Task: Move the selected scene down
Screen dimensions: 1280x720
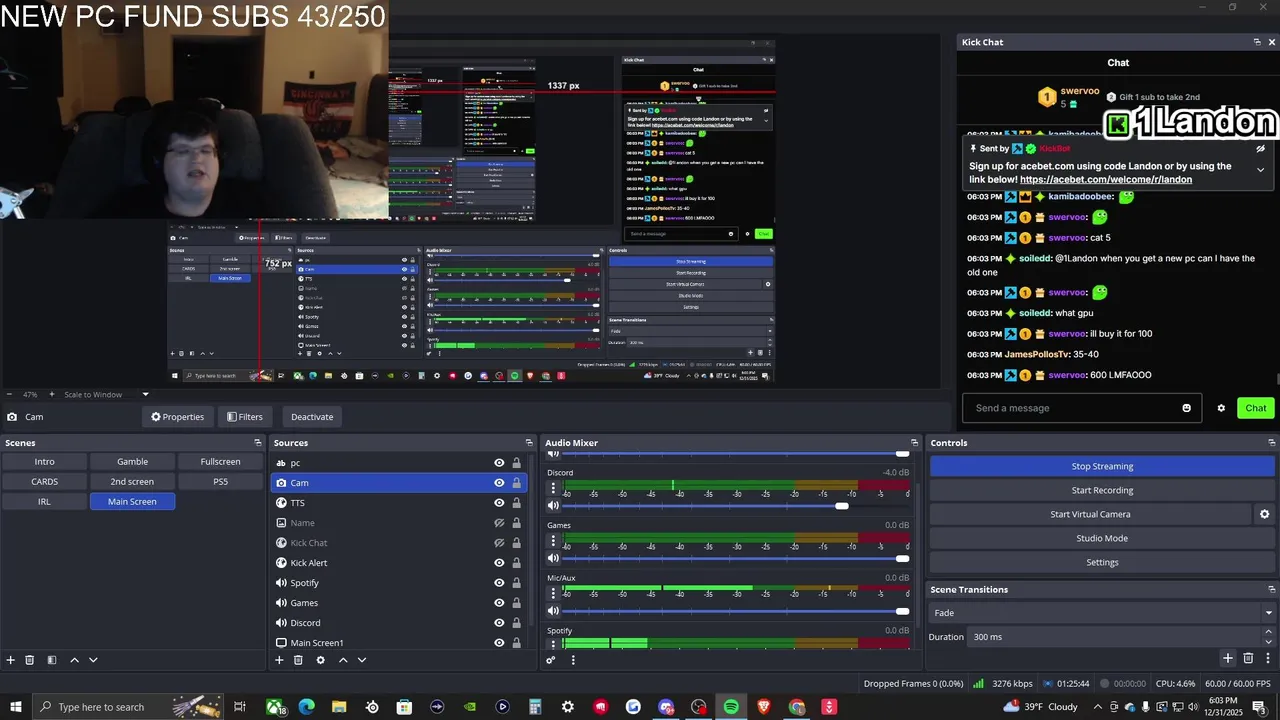Action: pos(93,660)
